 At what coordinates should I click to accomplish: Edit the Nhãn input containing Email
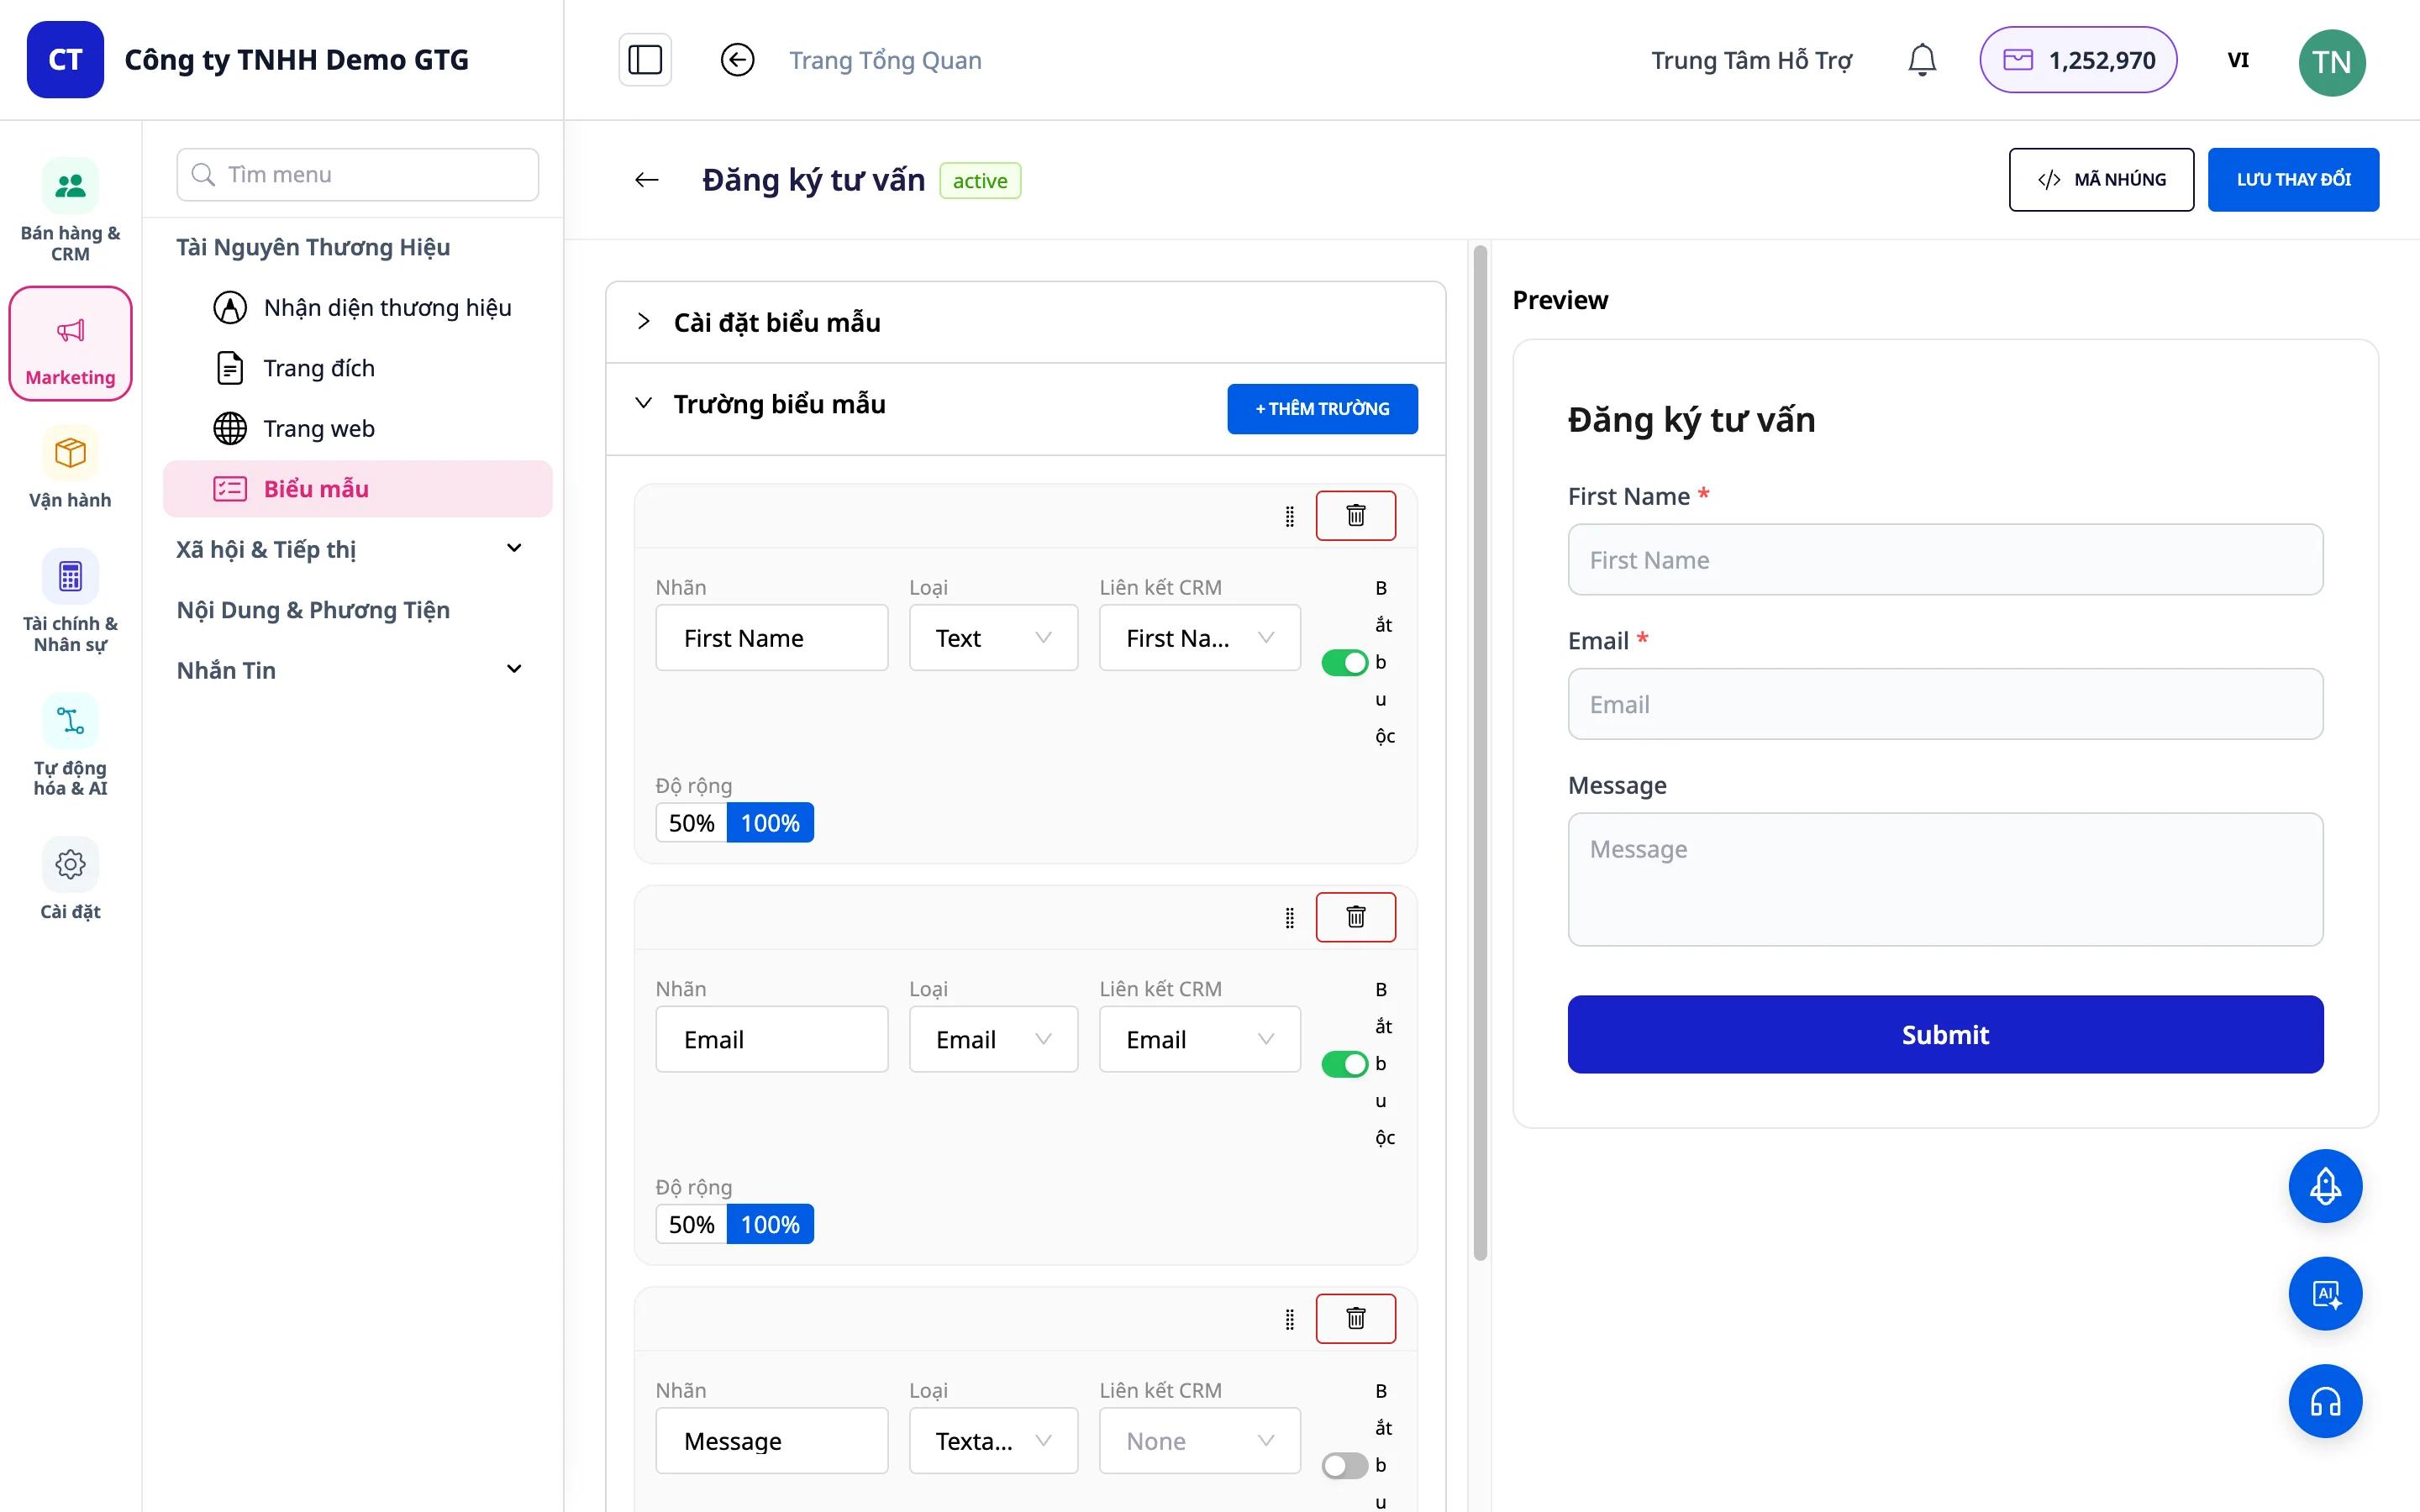click(771, 1039)
